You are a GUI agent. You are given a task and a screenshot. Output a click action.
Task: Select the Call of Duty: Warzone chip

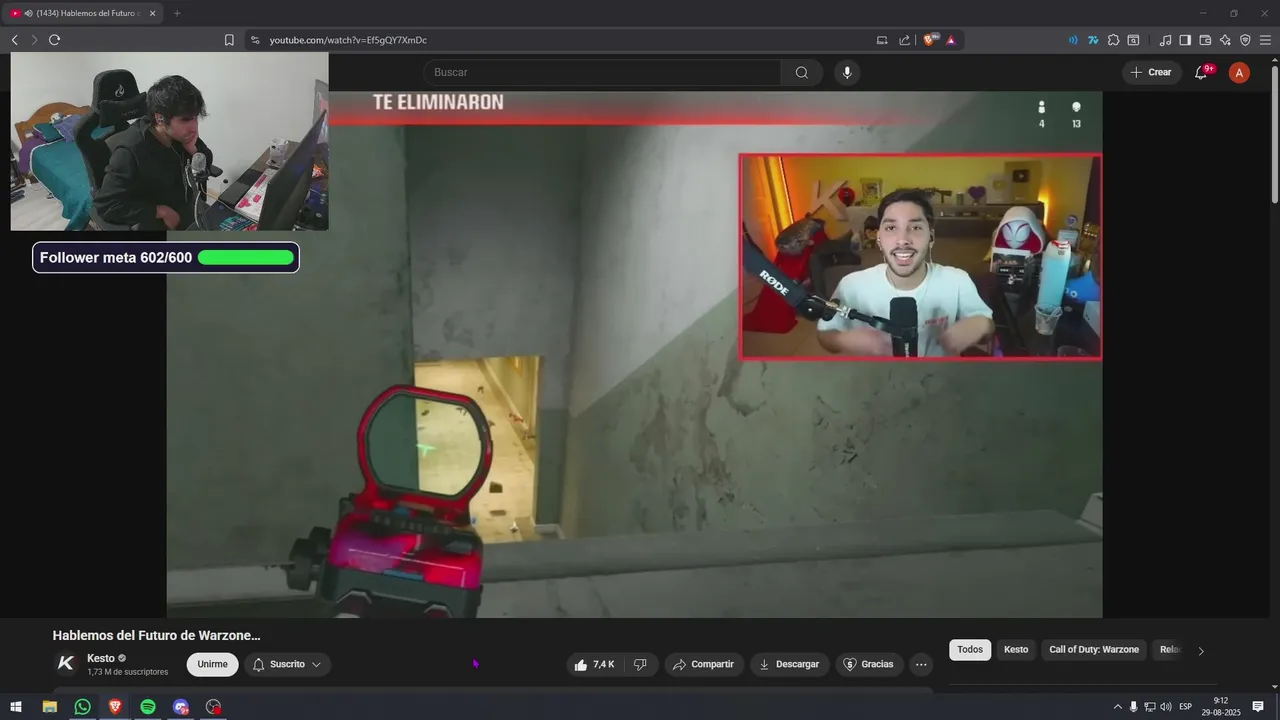(x=1094, y=650)
